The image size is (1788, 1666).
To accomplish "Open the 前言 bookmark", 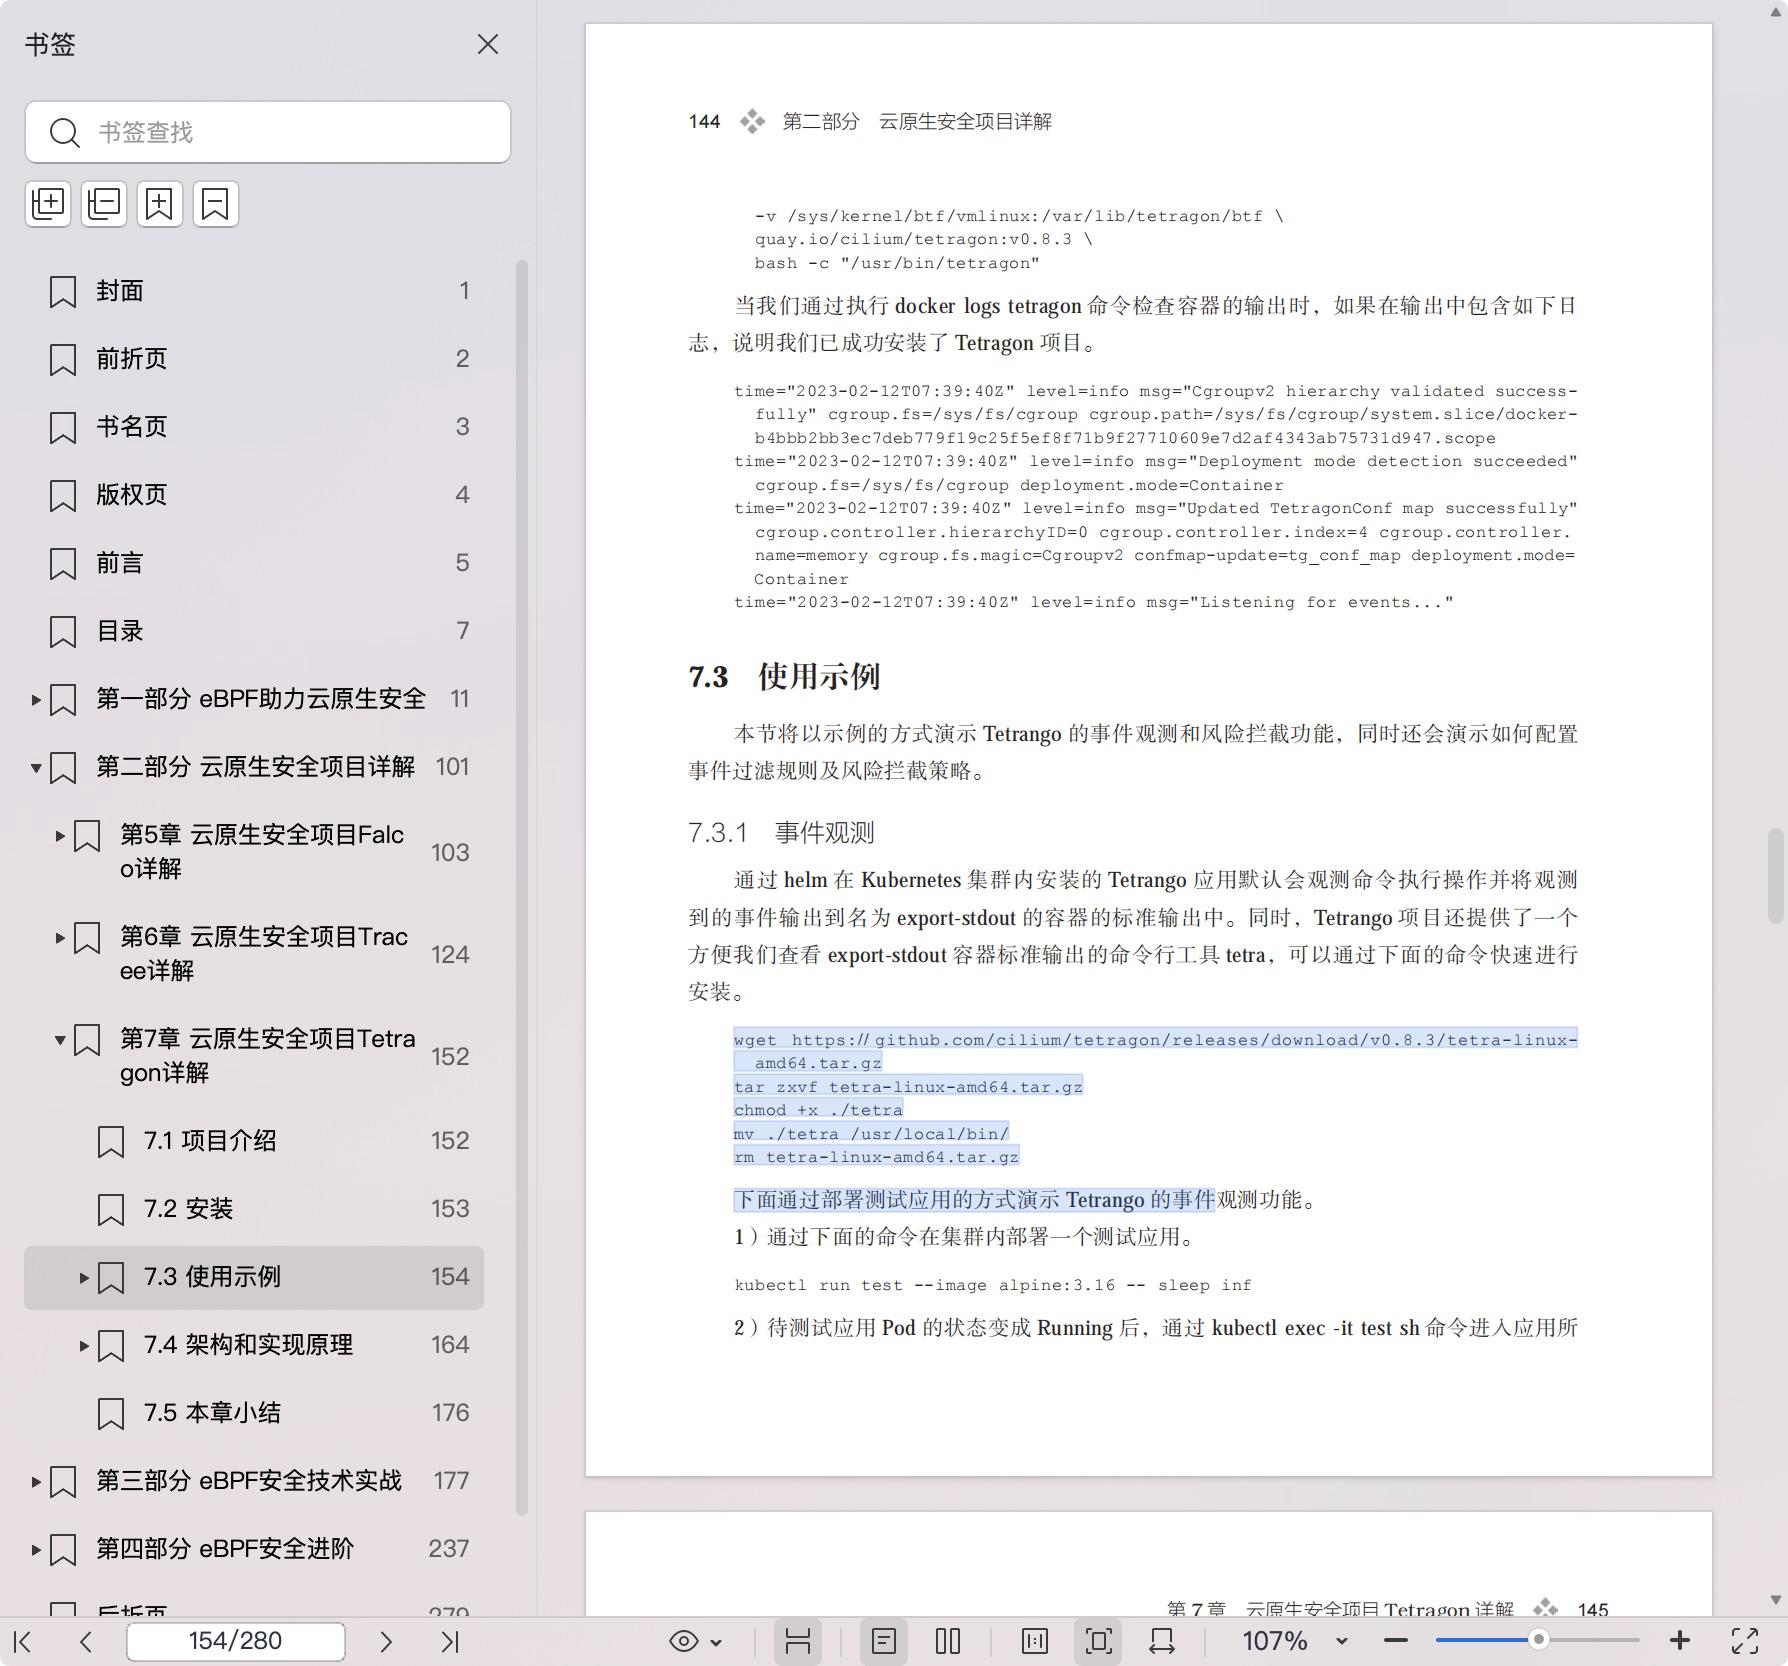I will 254,563.
